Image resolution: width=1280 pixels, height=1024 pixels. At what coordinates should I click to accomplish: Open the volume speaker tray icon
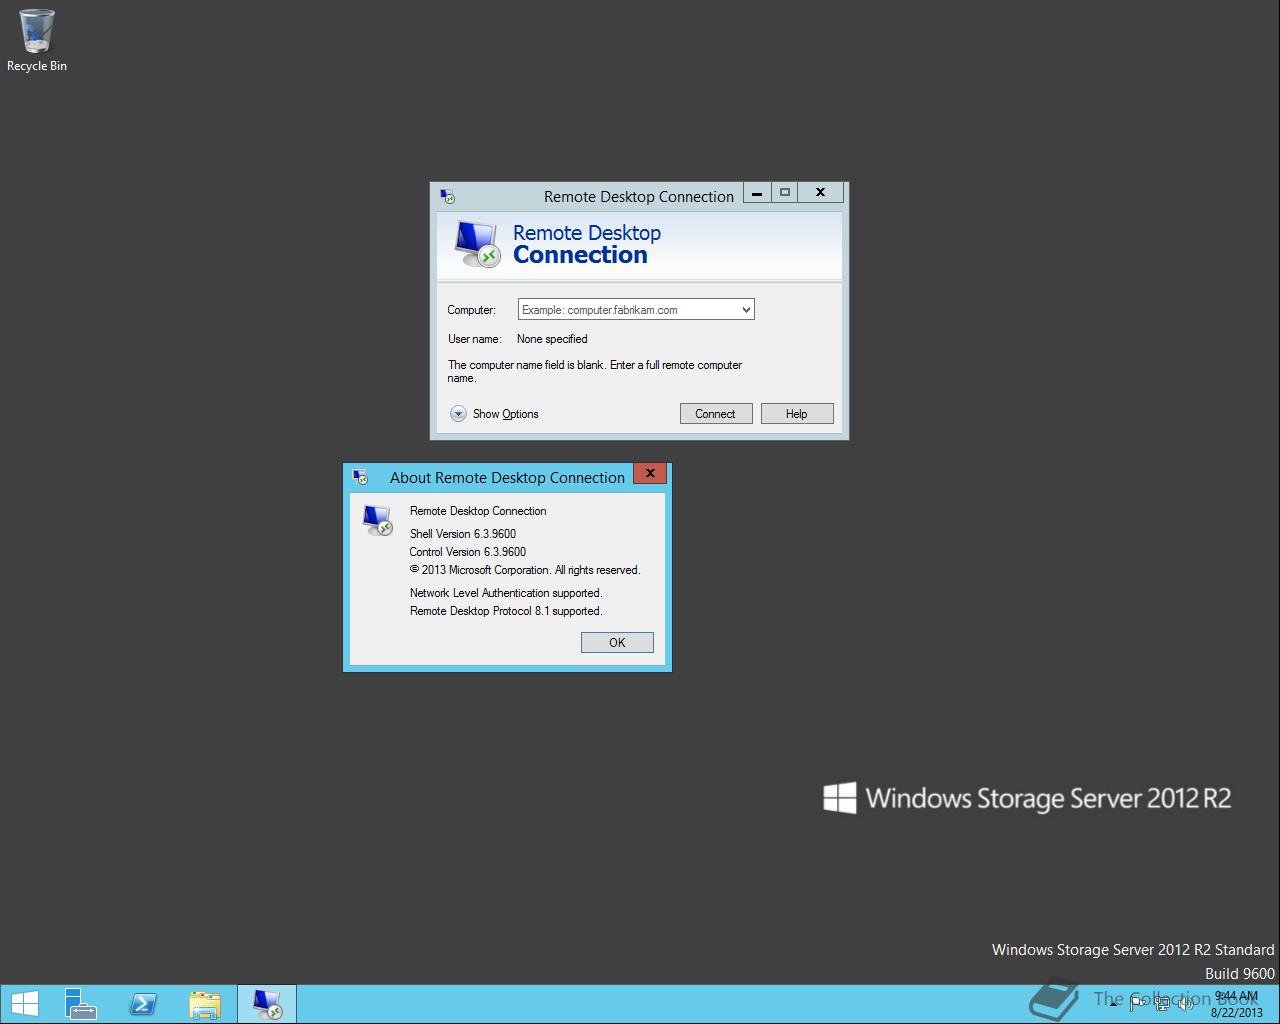tap(1186, 1004)
